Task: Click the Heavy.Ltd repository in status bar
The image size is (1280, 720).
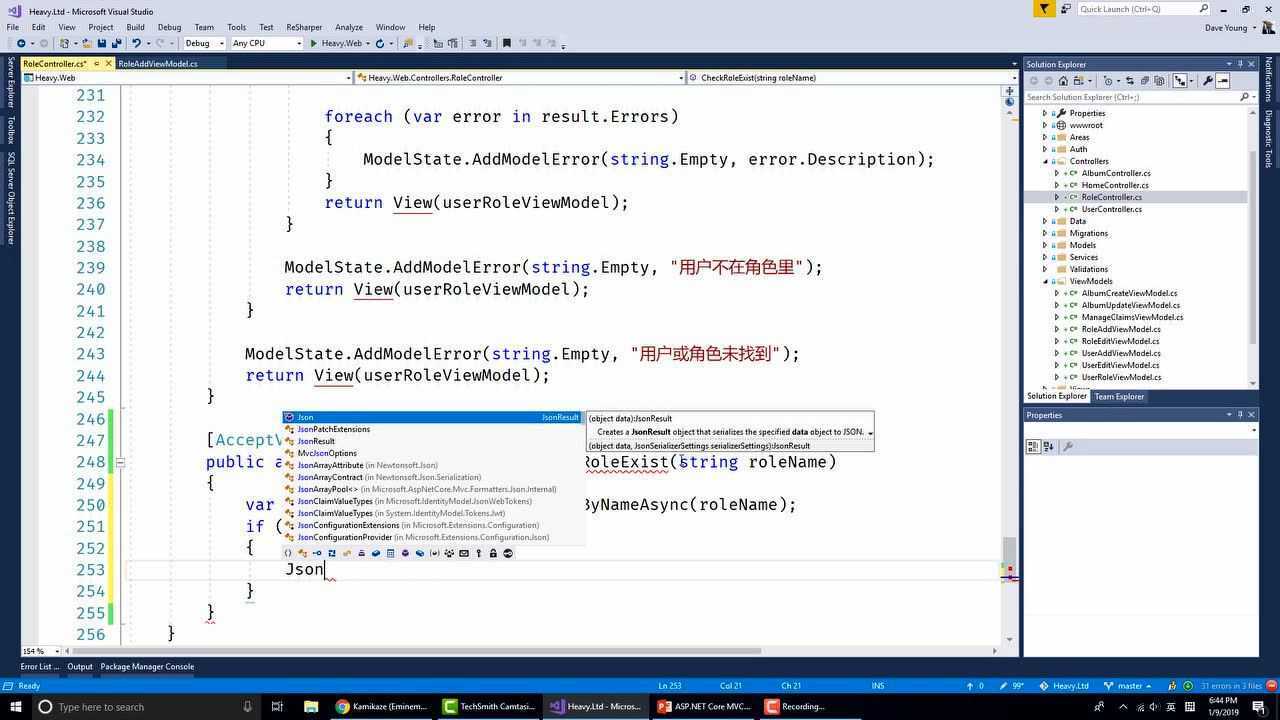Action: tap(1064, 686)
